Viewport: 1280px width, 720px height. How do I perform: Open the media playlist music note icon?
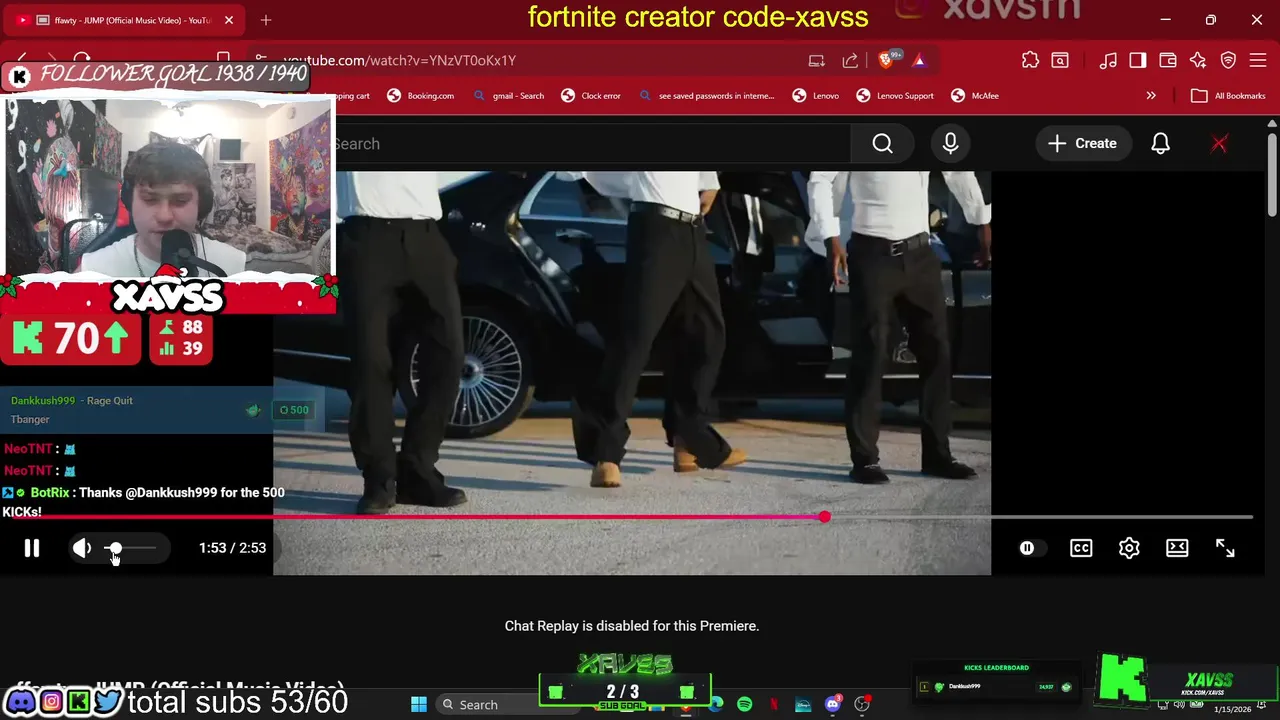[x=1108, y=60]
